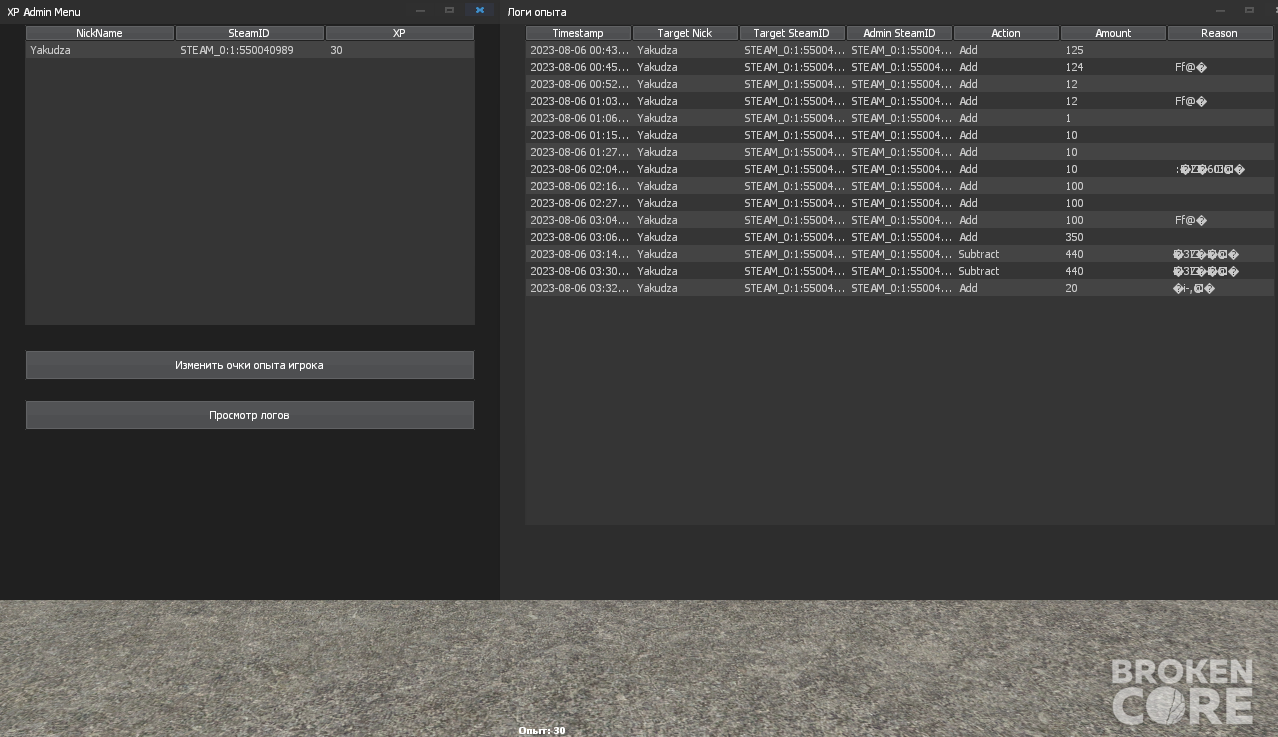Sort the player list by XP header
The width and height of the screenshot is (1278, 737).
point(399,33)
